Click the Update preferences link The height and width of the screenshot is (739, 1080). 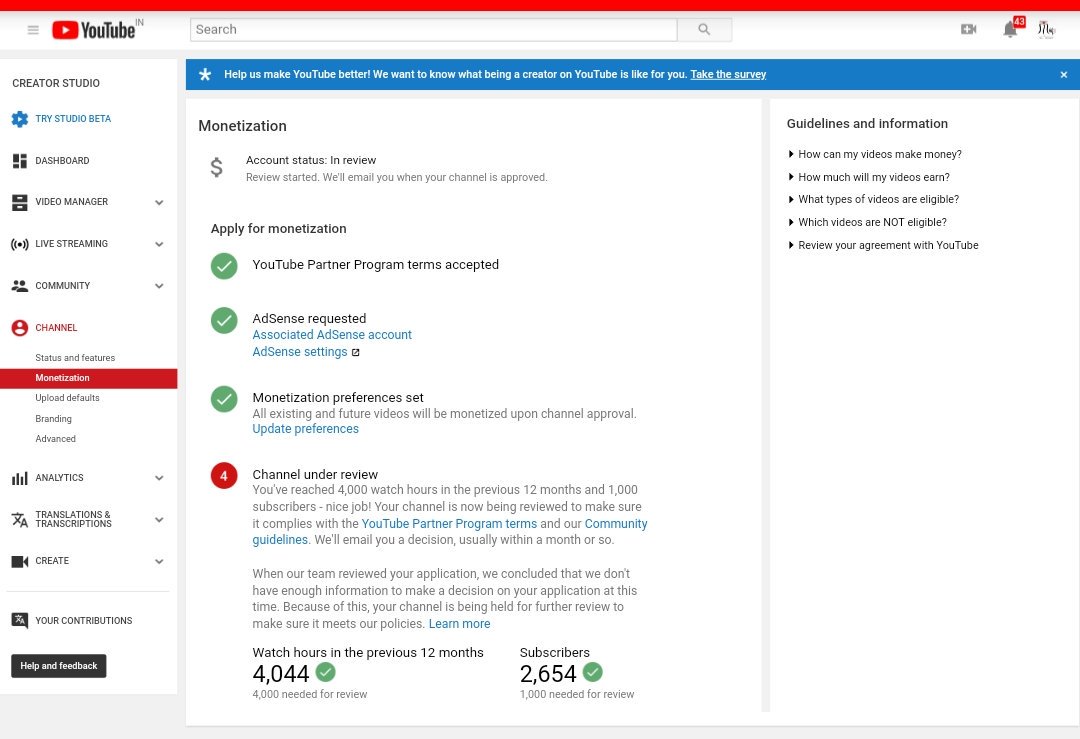coord(305,429)
